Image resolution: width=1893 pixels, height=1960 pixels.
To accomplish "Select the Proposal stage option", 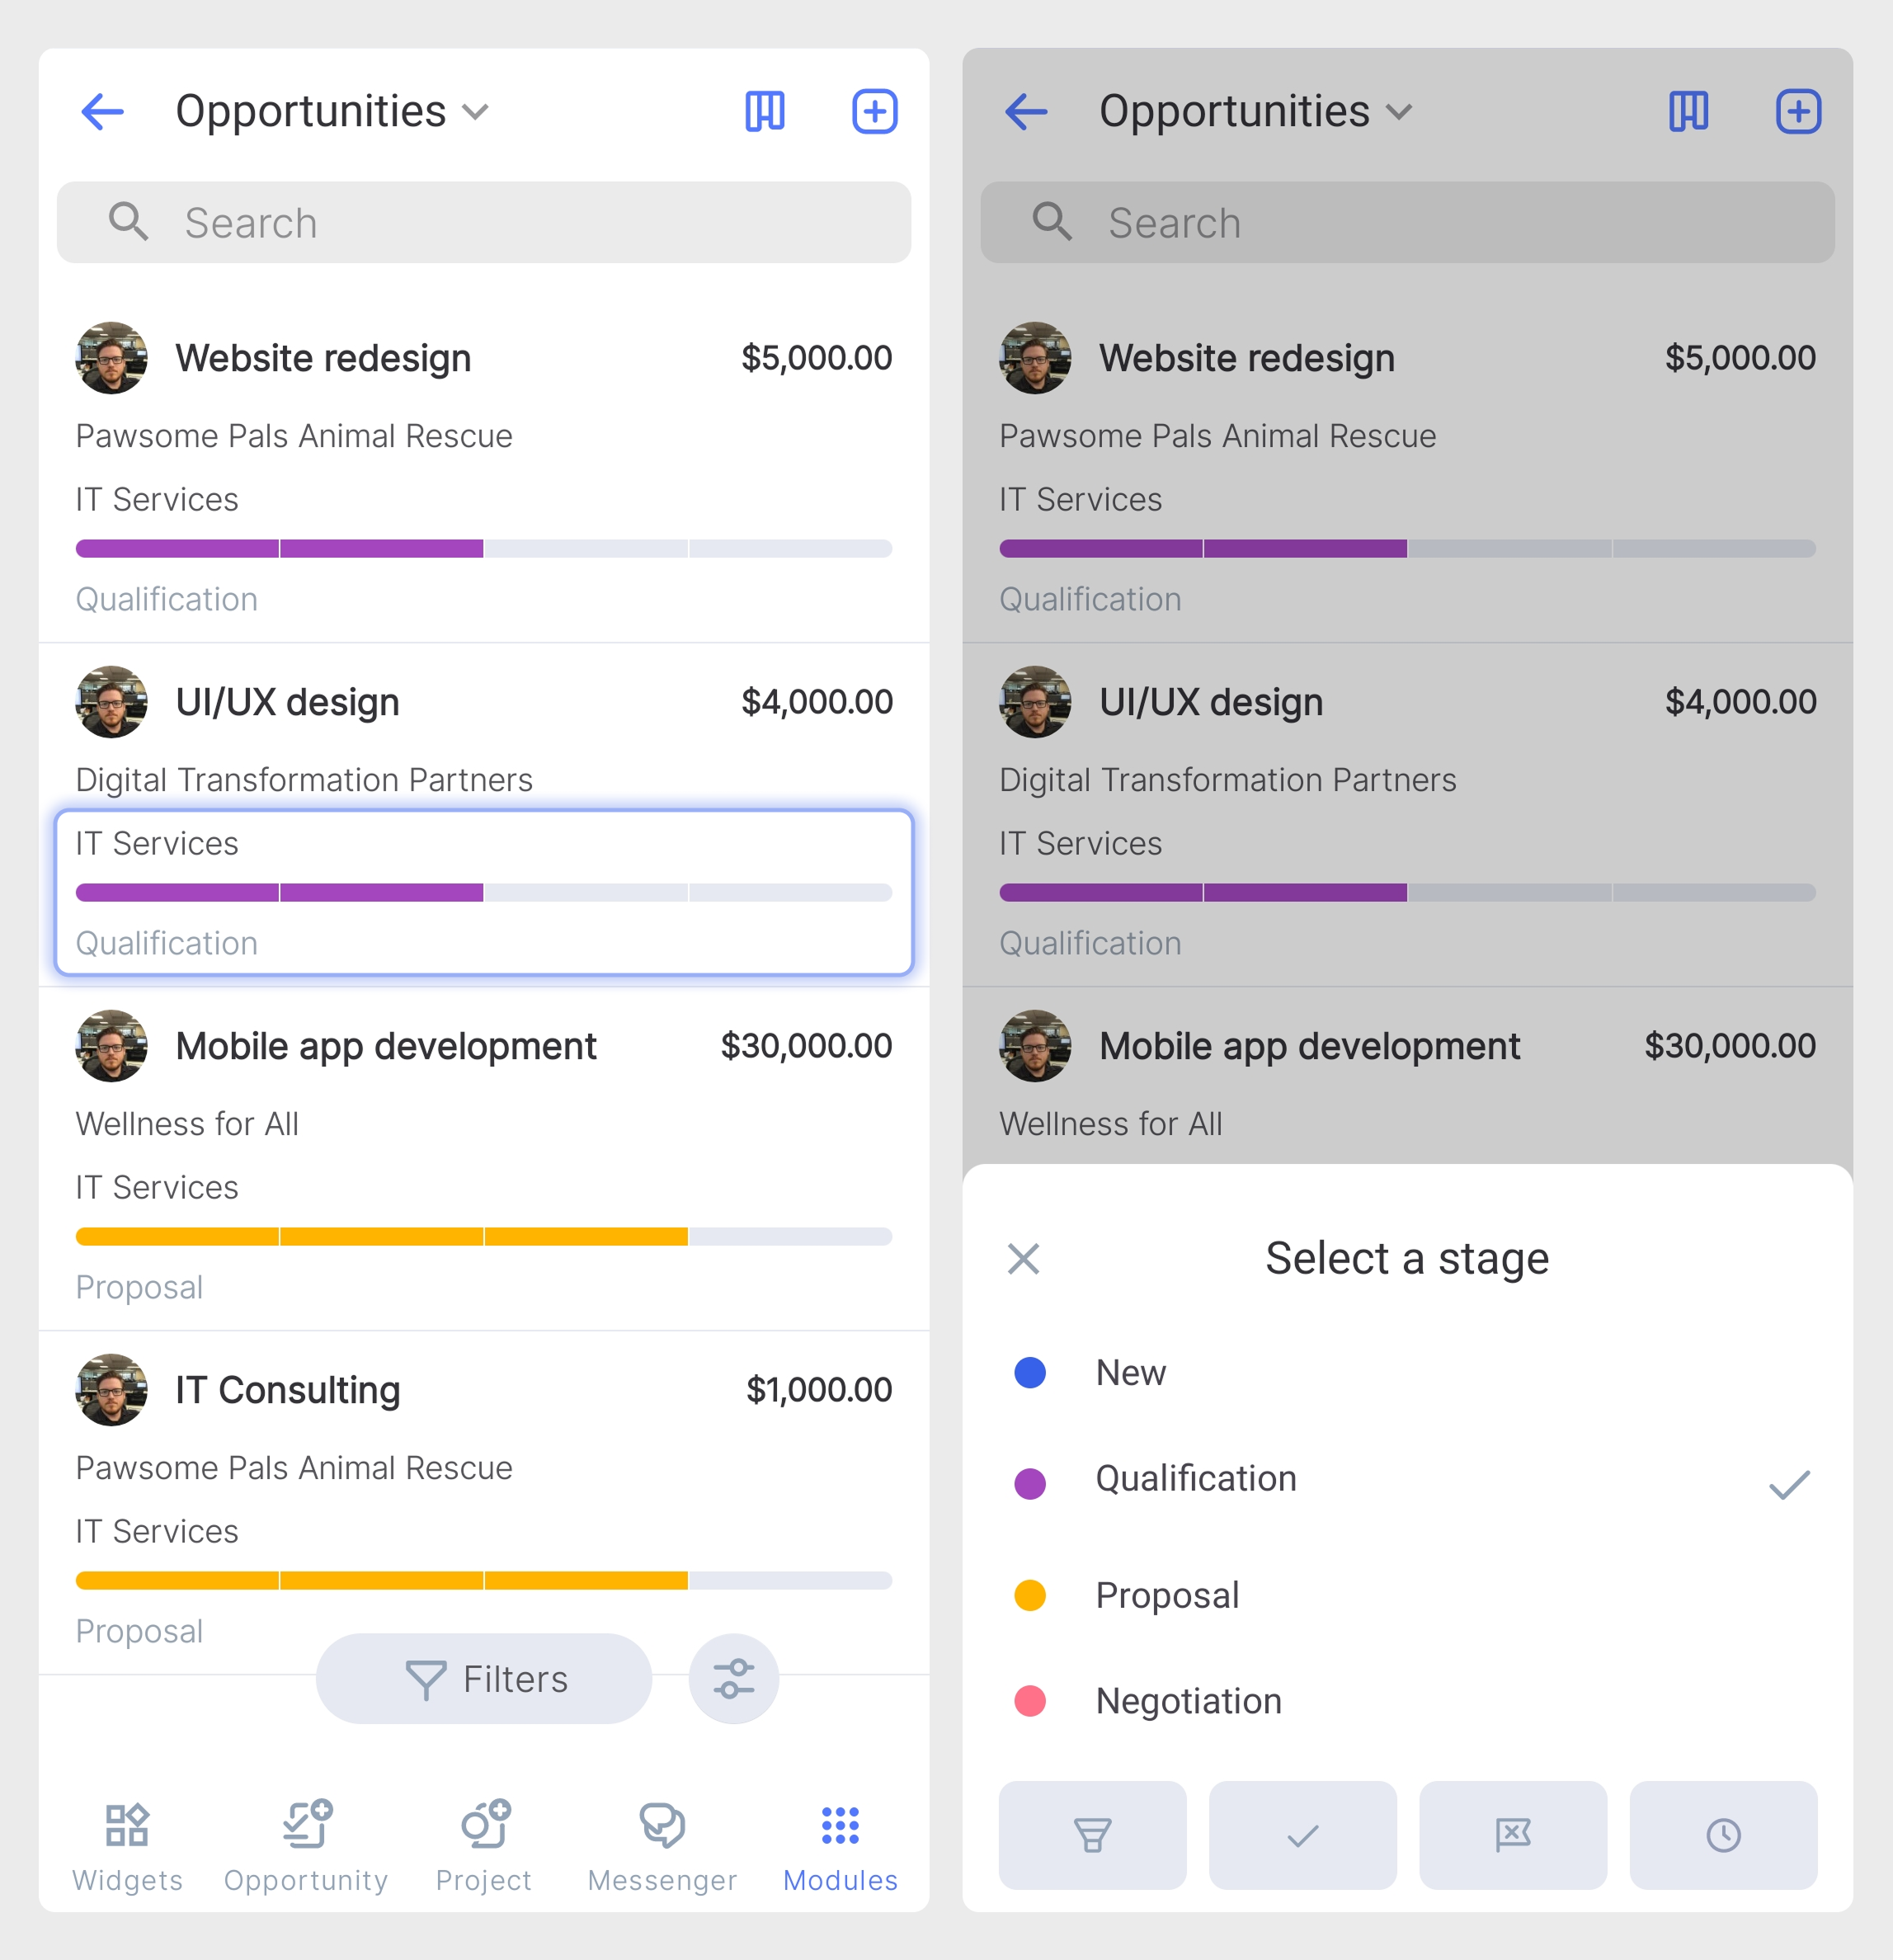I will pos(1407,1595).
